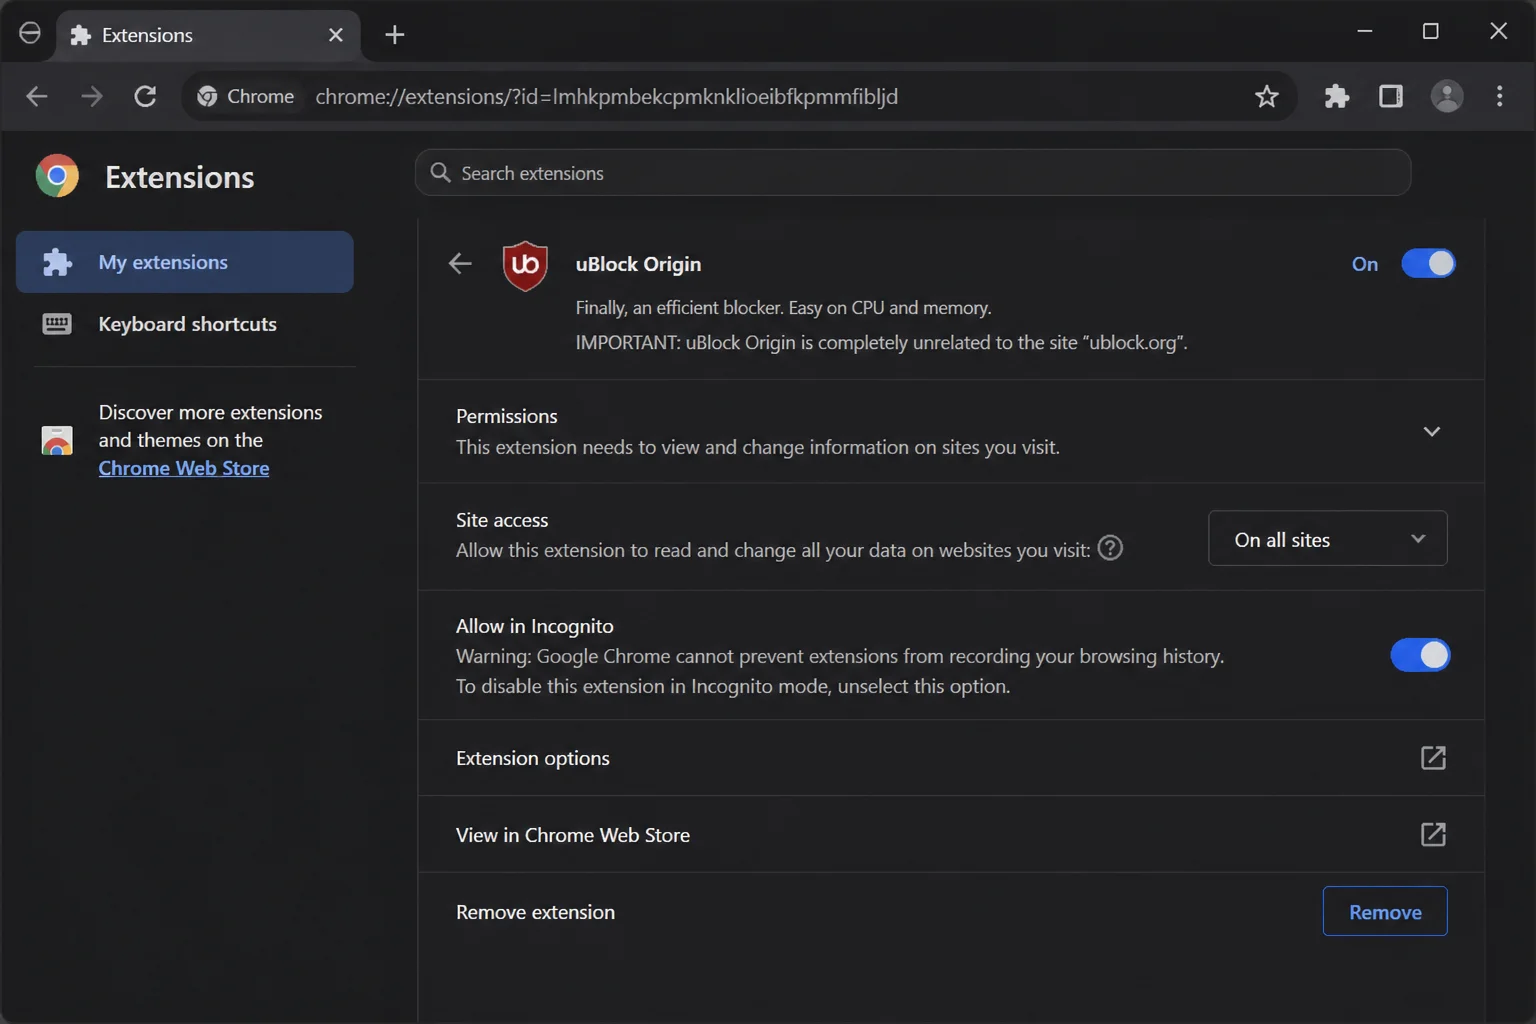Viewport: 1536px width, 1024px height.
Task: Reload the page
Action: point(145,96)
